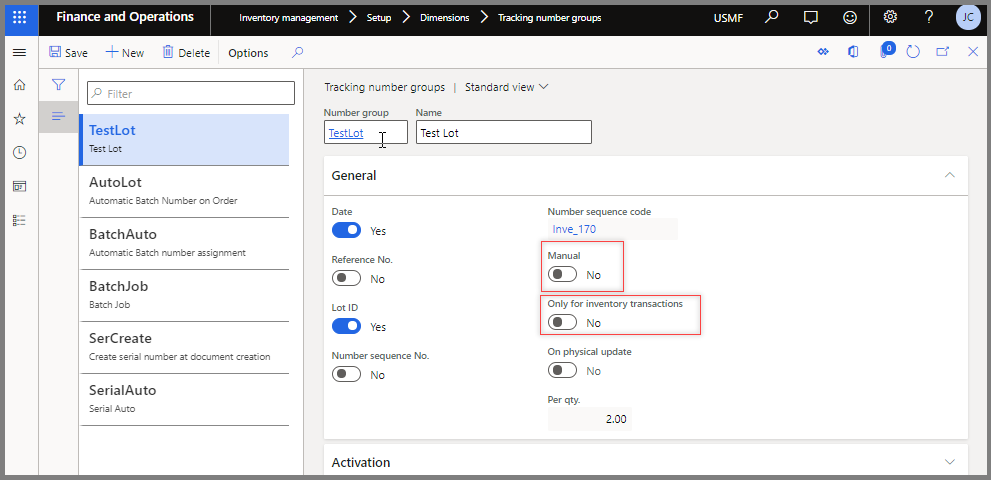Viewport: 991px width, 480px height.
Task: Open the messages chat icon
Action: [x=811, y=18]
